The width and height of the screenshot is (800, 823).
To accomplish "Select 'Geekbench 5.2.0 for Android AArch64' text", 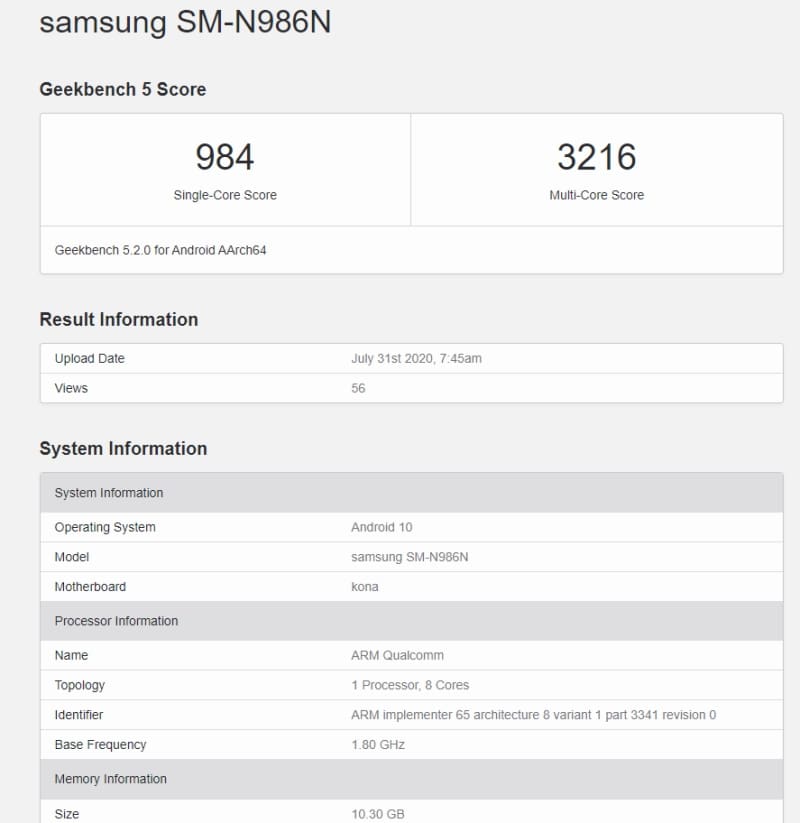I will tap(160, 250).
